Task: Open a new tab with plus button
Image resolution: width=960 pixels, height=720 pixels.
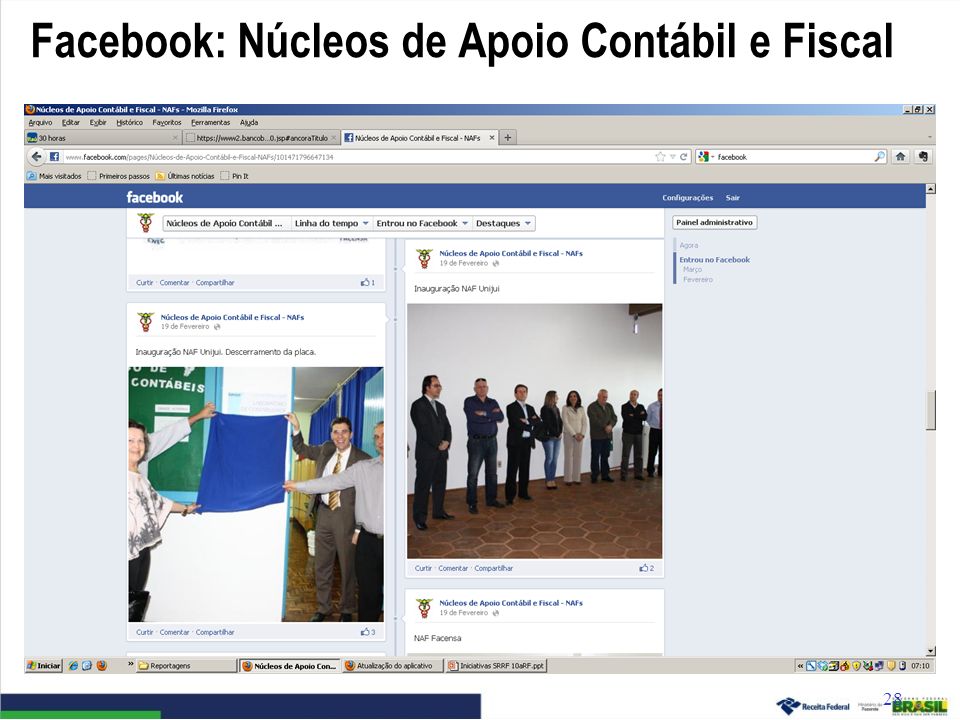Action: 508,138
